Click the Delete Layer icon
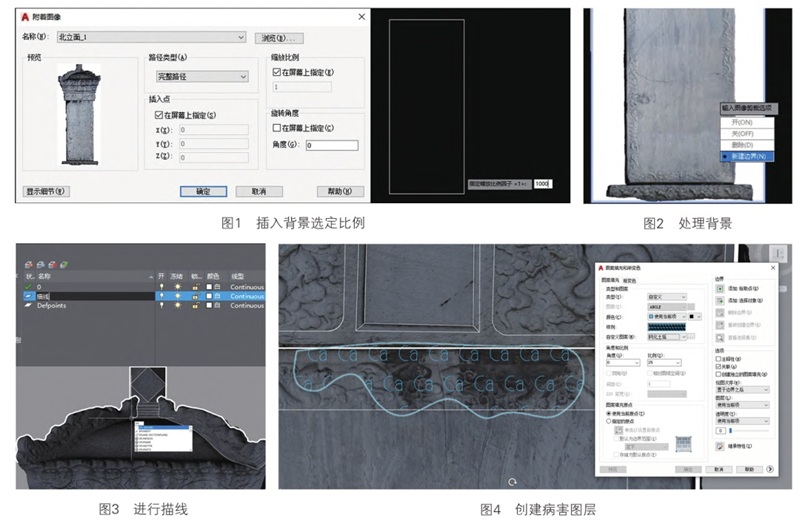800x521 pixels. tap(52, 265)
